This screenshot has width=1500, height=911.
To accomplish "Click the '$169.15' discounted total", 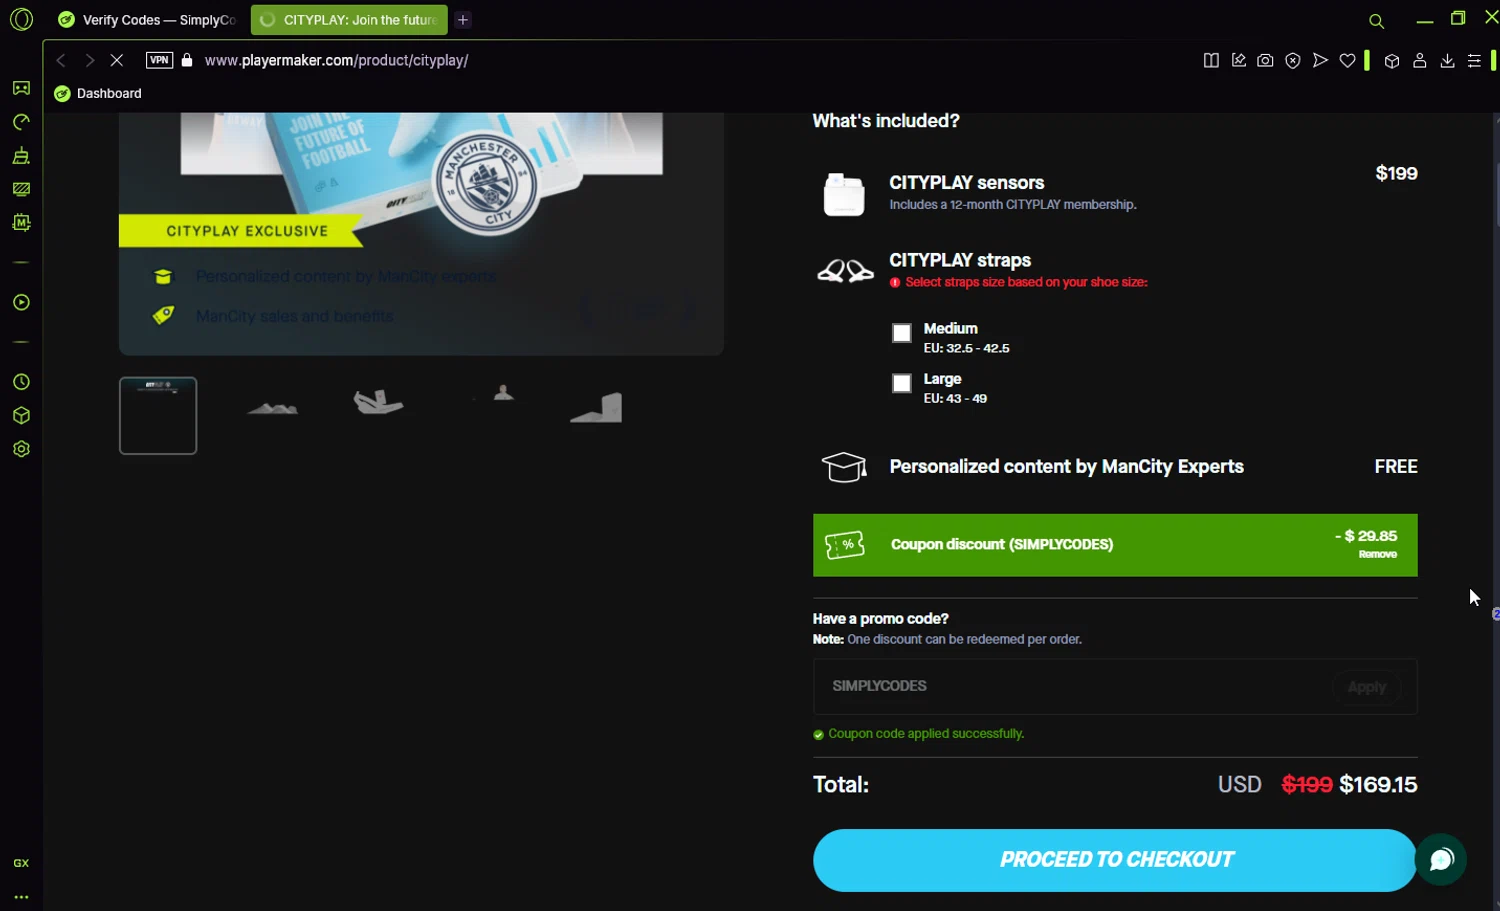I will (1378, 785).
